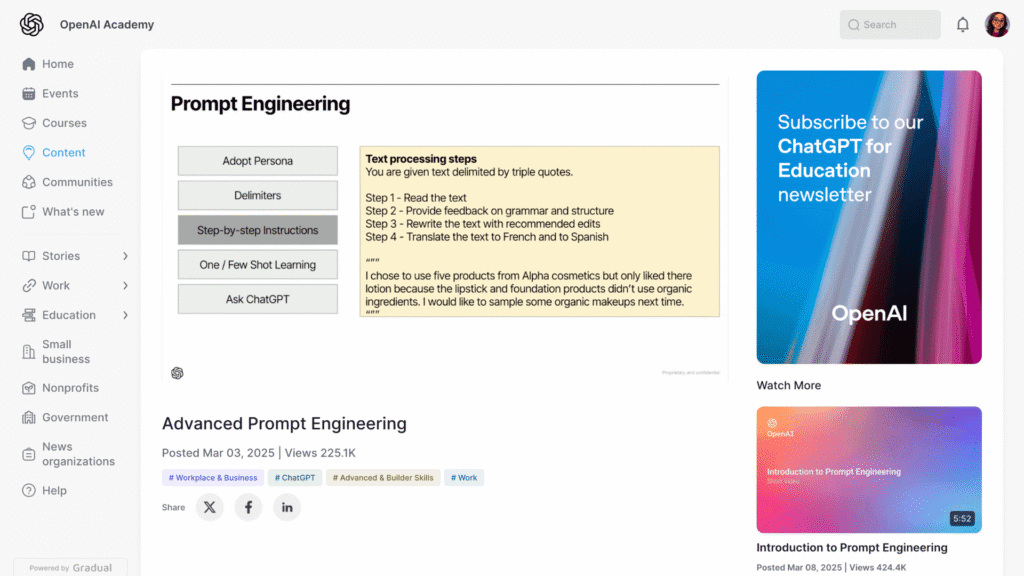The image size is (1024, 576).
Task: Open Communities section
Action: click(77, 182)
